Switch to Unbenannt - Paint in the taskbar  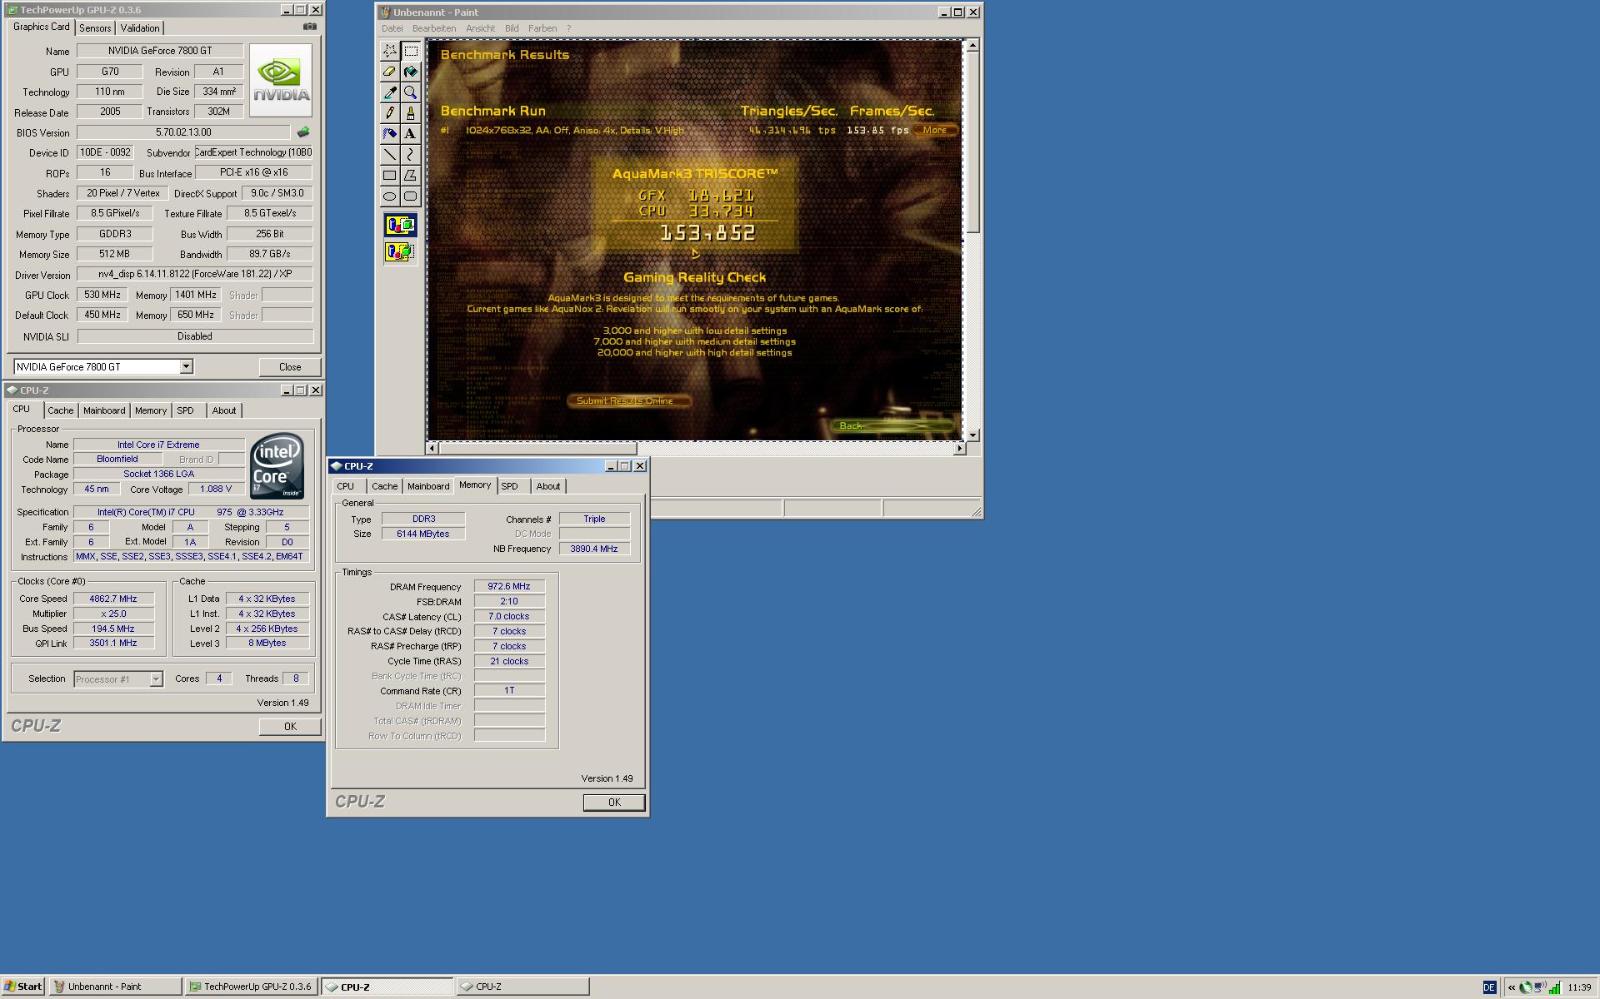116,986
